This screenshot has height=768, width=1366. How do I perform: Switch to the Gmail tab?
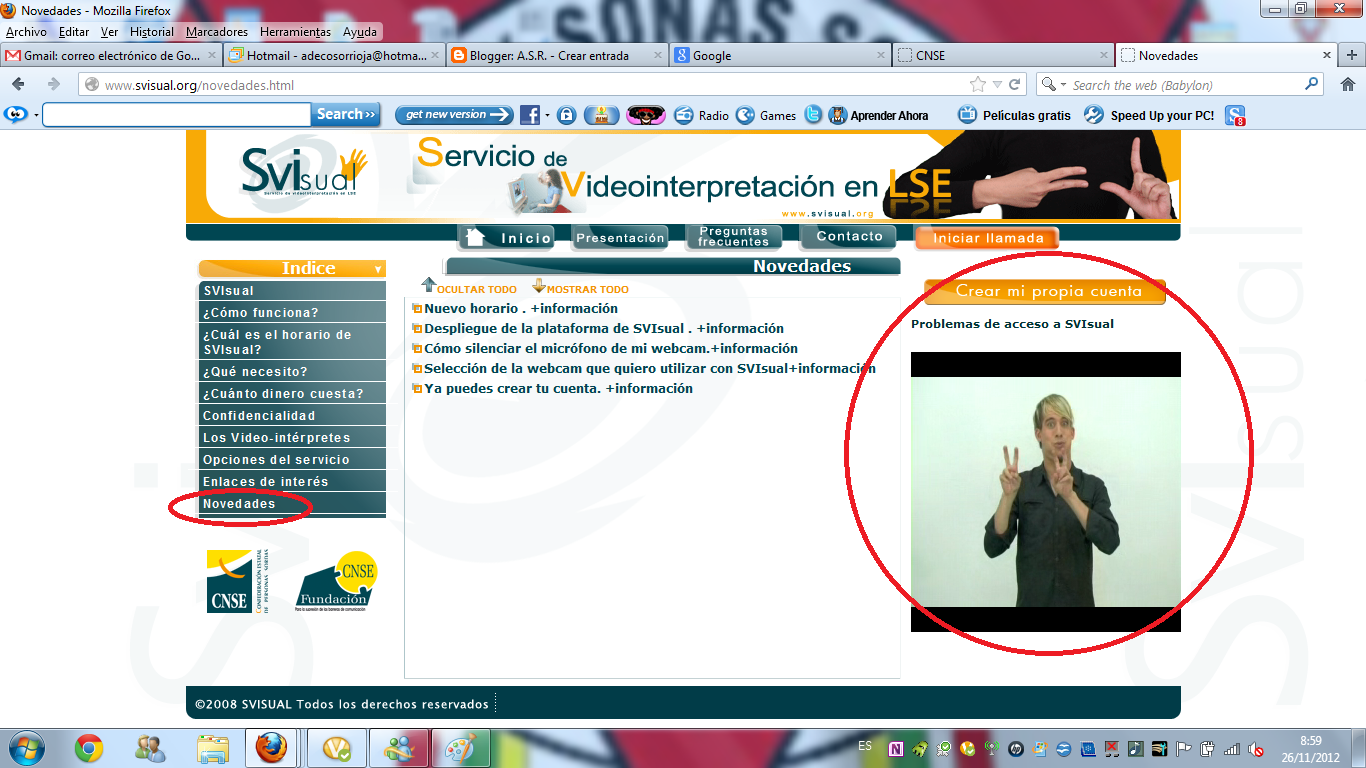tap(110, 56)
